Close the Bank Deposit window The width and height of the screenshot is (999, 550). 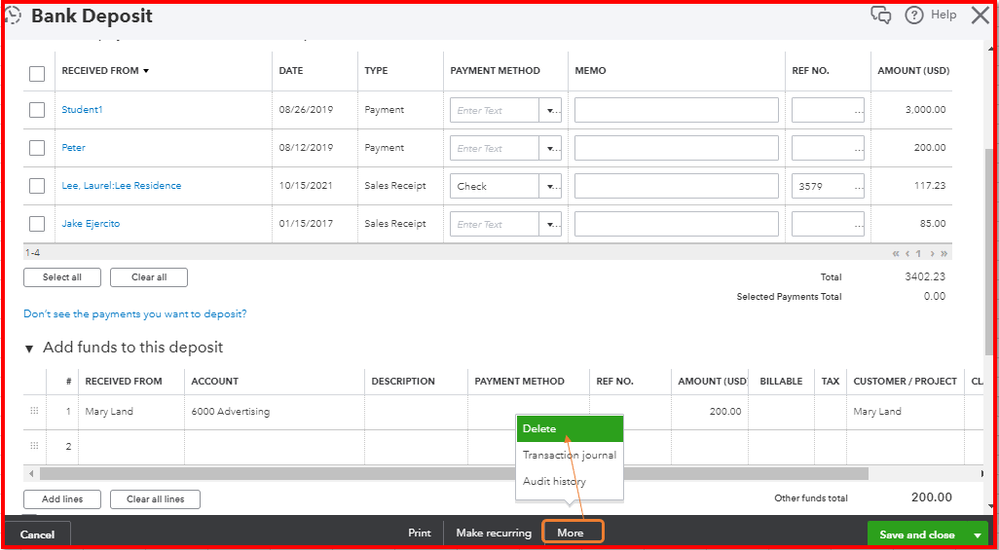pos(980,15)
